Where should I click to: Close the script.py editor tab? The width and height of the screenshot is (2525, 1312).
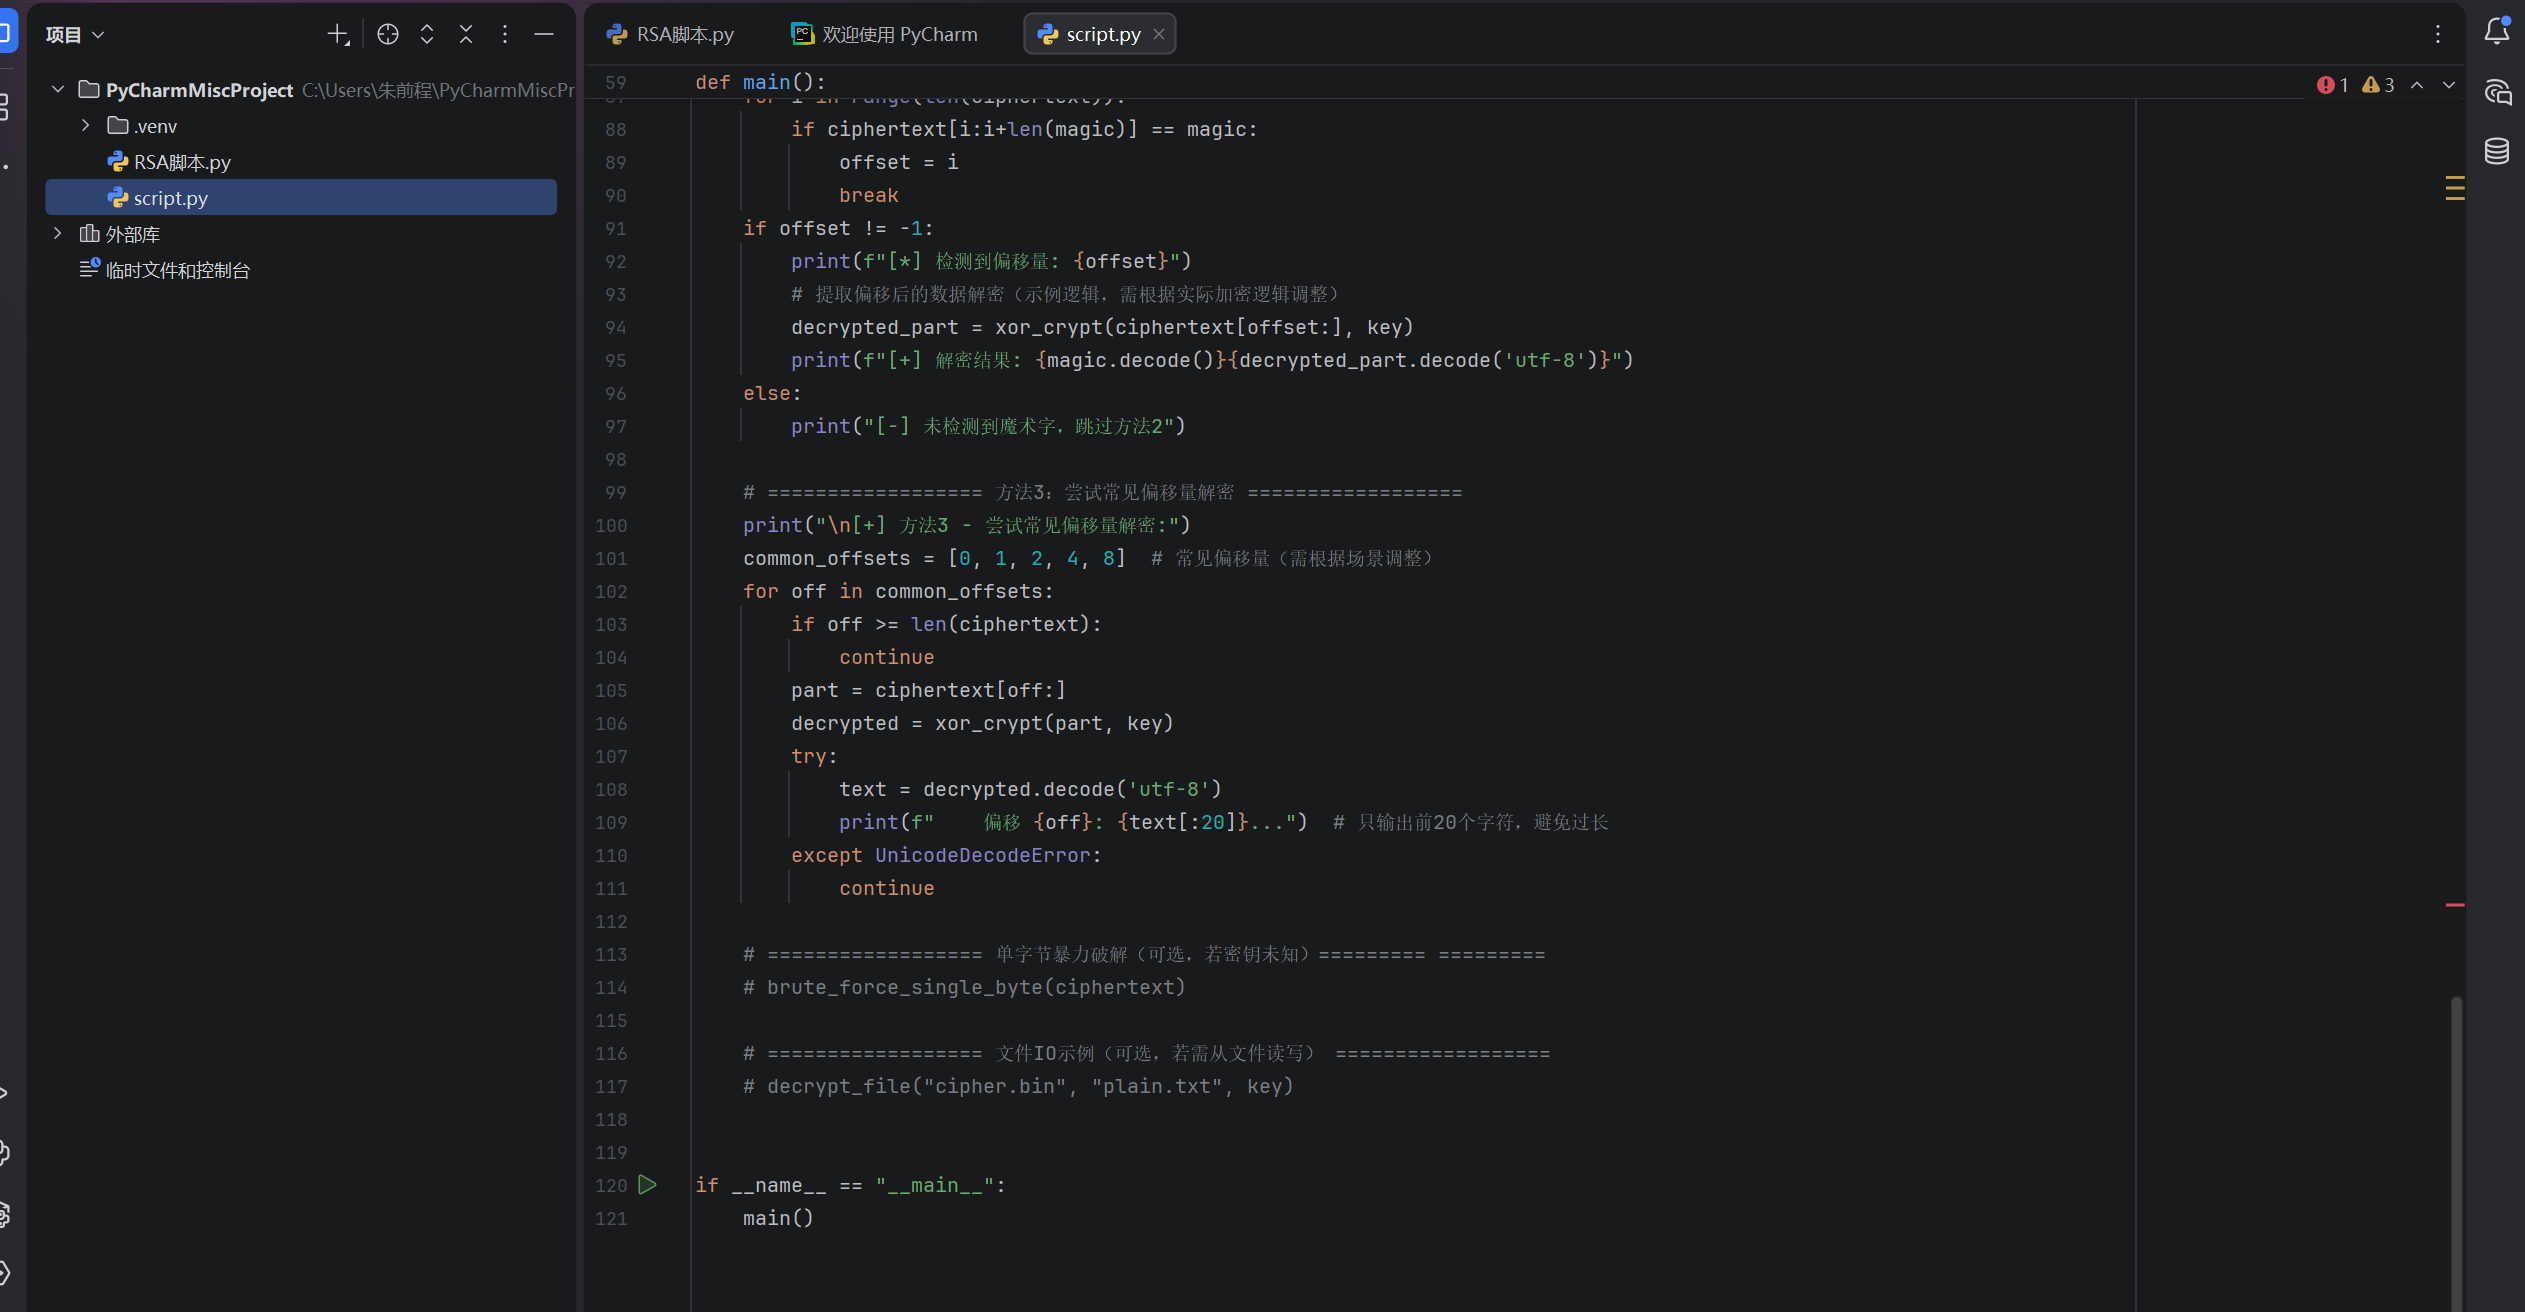(1159, 34)
